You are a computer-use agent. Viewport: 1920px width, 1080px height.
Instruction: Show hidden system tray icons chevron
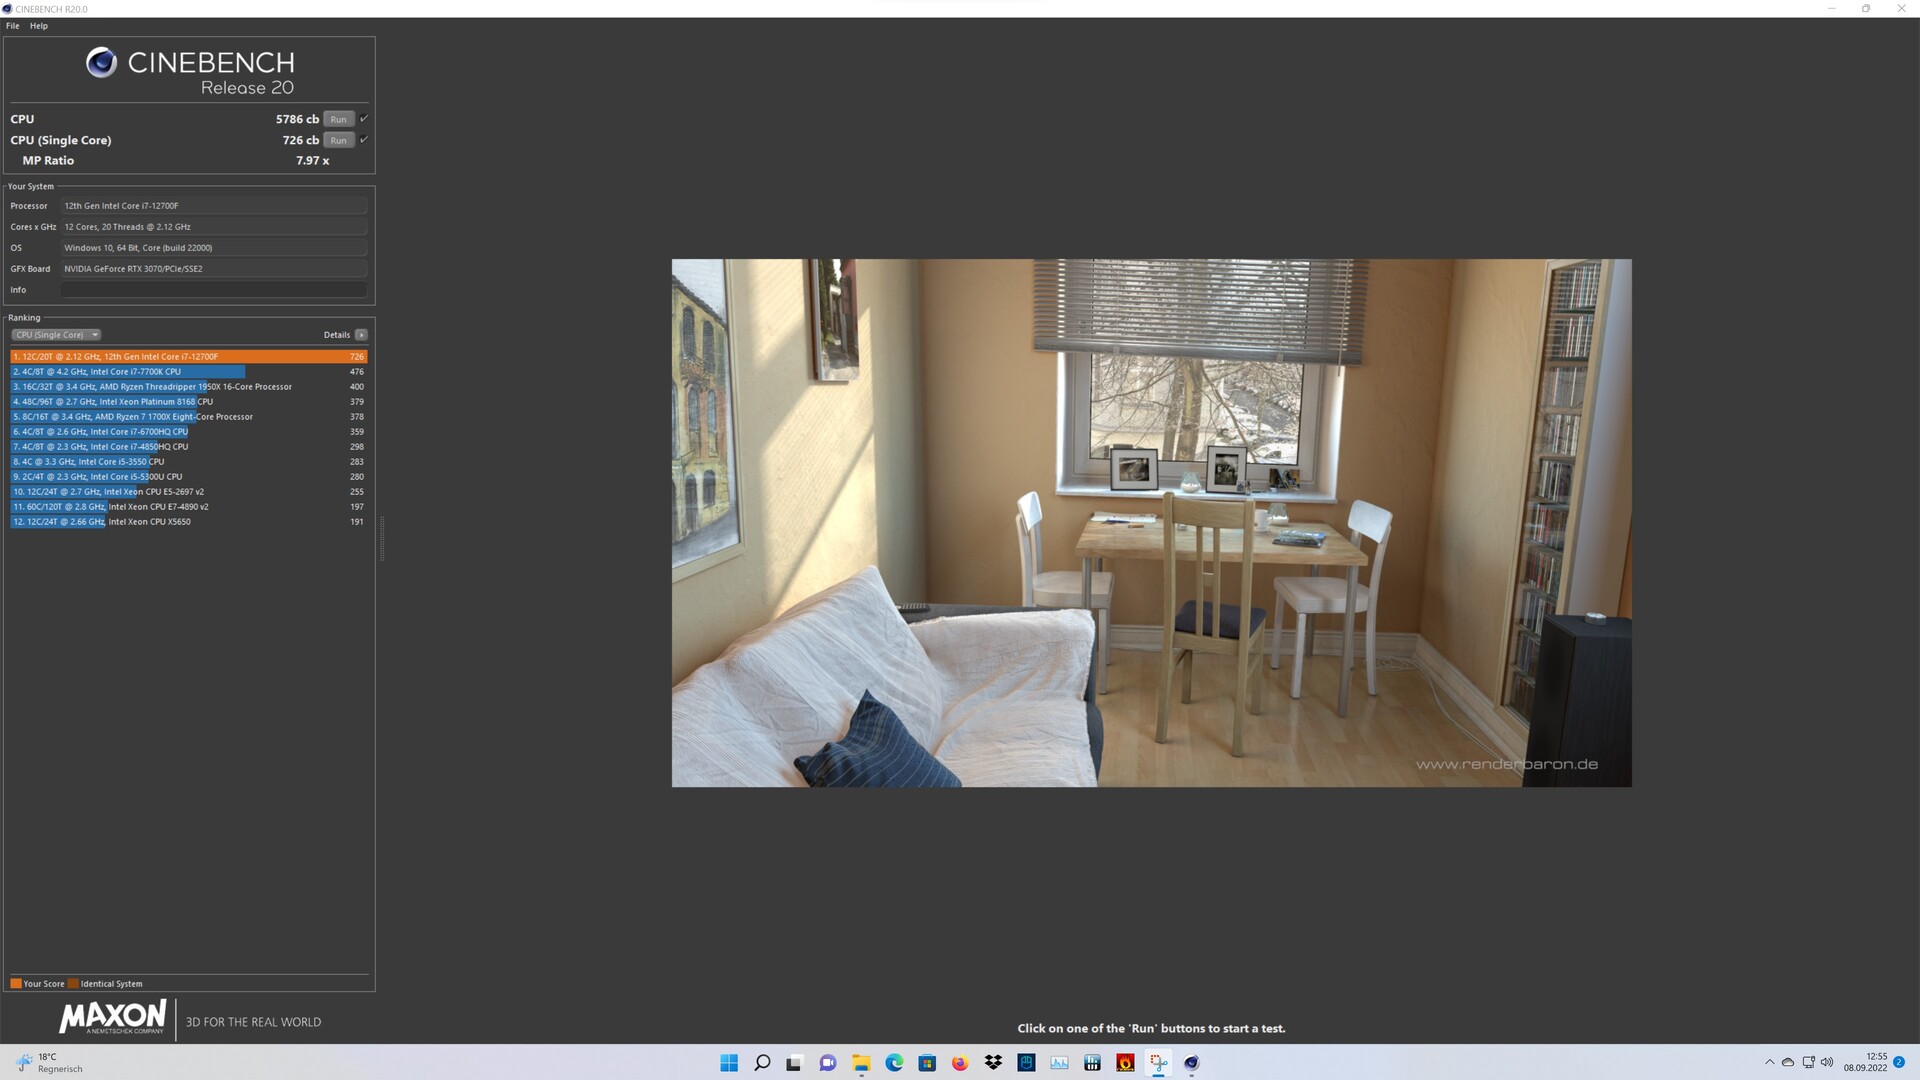pos(1769,1062)
